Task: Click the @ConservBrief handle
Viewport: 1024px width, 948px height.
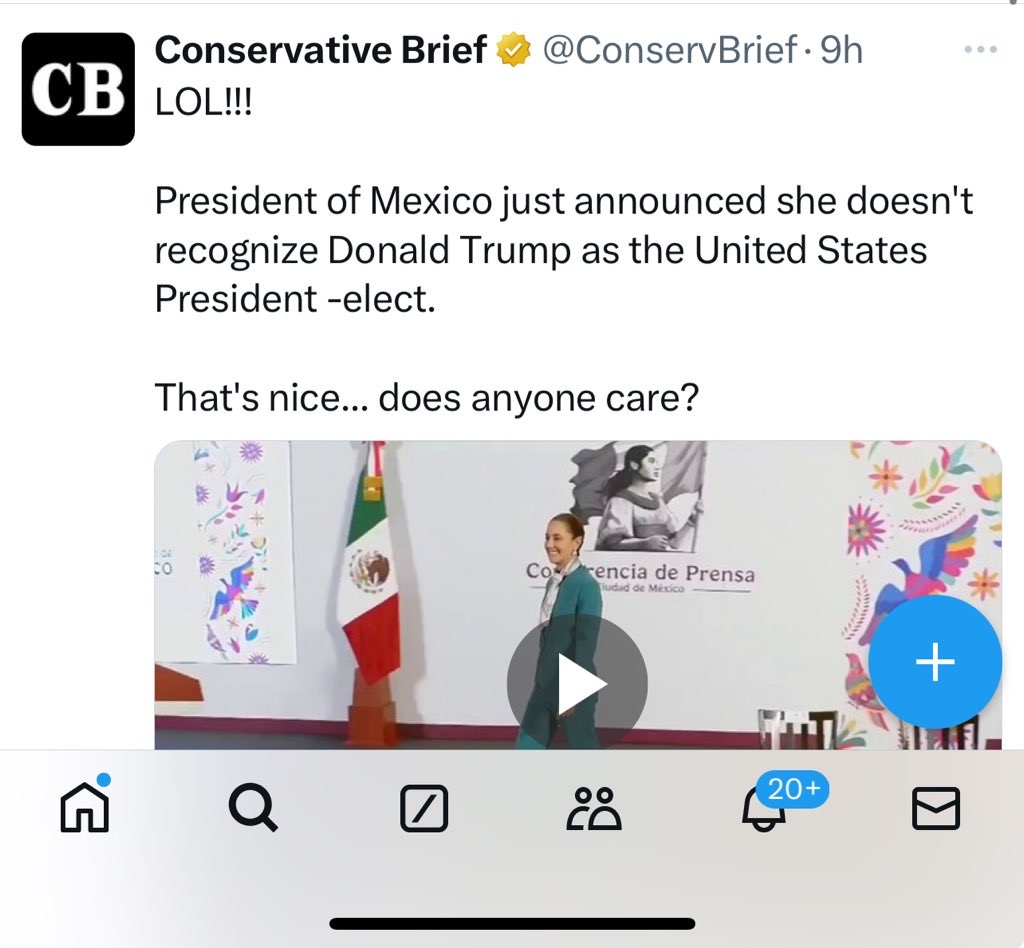Action: [670, 50]
